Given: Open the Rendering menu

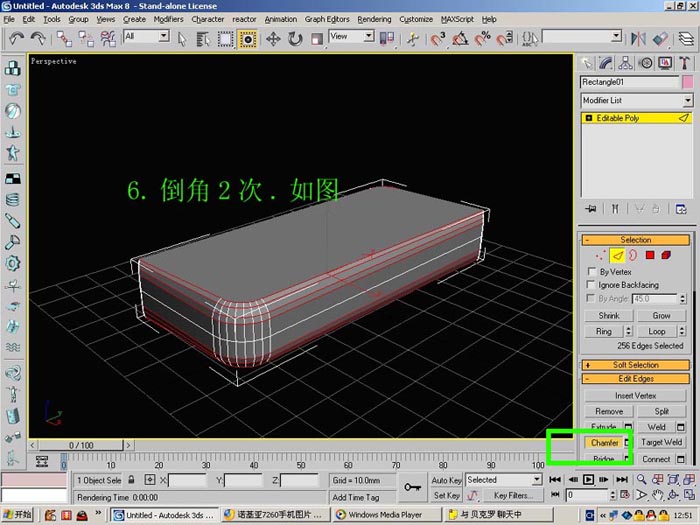Looking at the screenshot, I should click(x=374, y=19).
